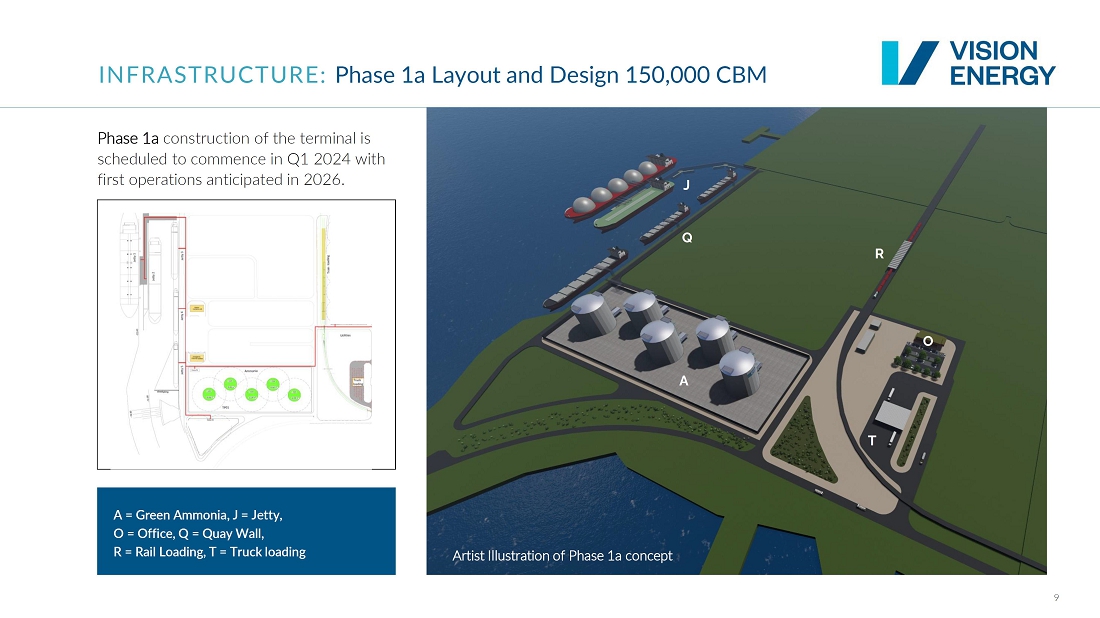Select the green-hulled tanker ship

pos(631,205)
